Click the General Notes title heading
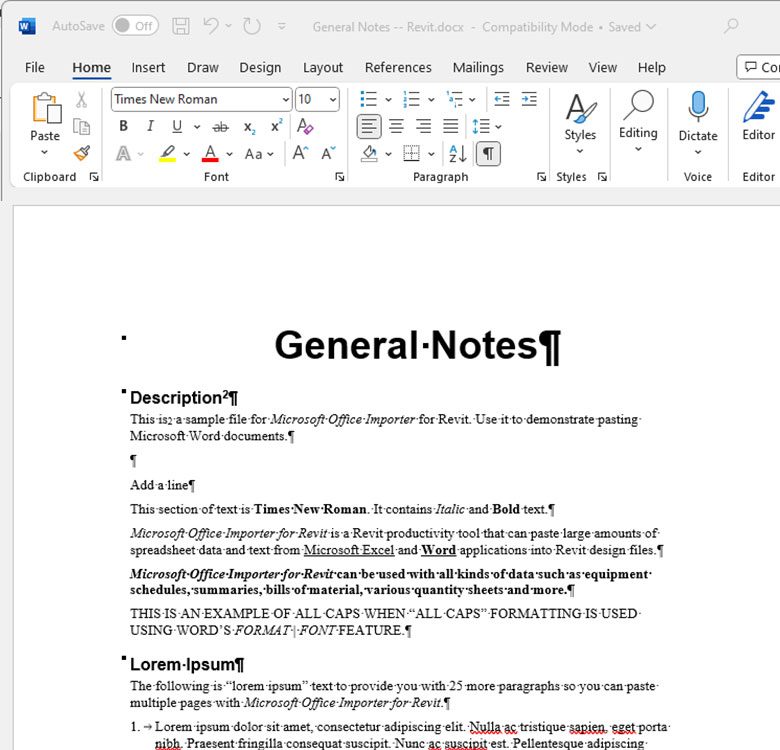780x750 pixels. pos(406,345)
